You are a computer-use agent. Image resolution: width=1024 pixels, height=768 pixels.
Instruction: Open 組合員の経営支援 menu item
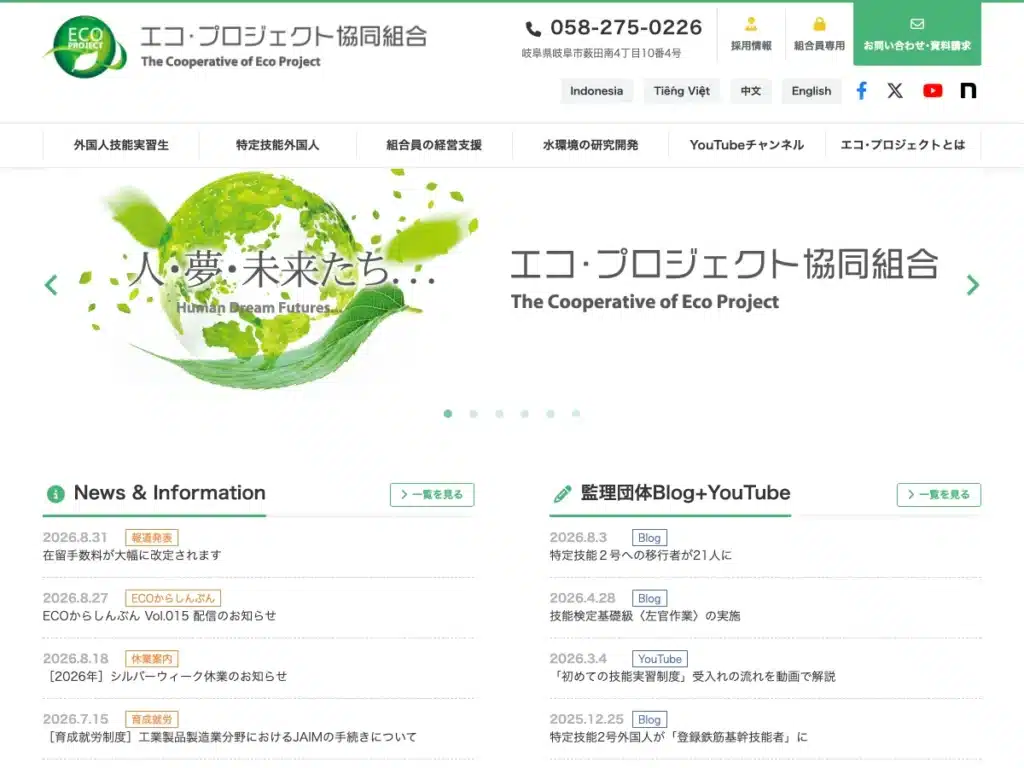[x=434, y=145]
